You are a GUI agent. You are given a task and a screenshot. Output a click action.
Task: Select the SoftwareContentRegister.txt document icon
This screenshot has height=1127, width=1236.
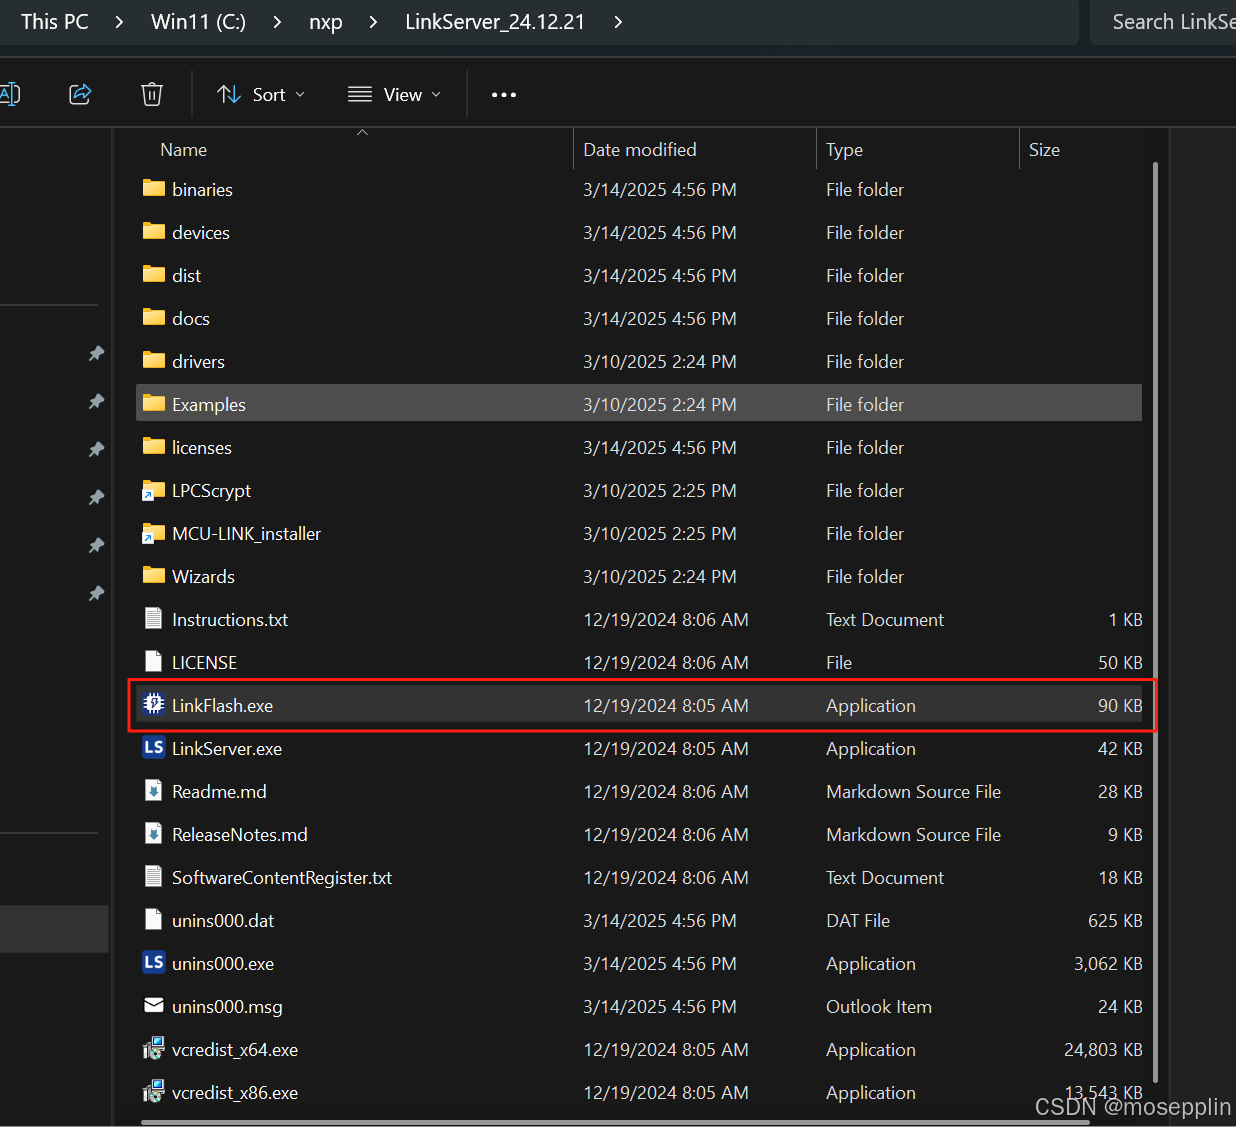pos(153,876)
